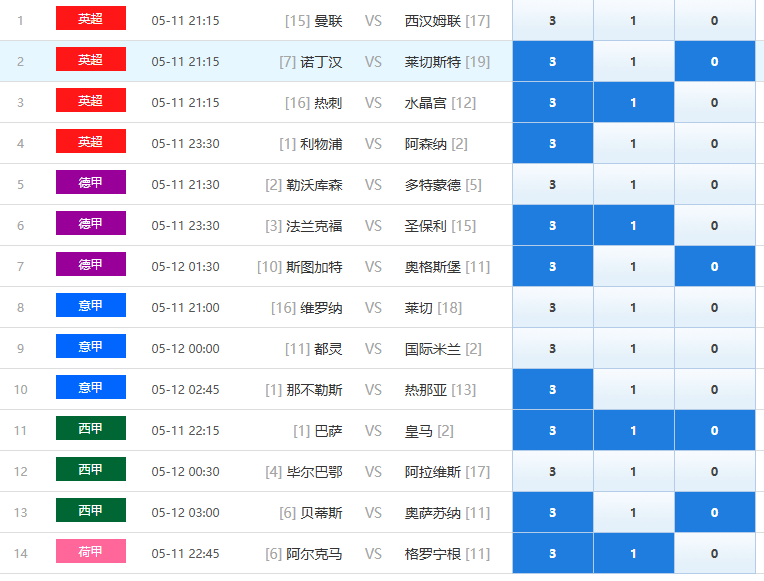Select loss (0) for 热刺 vs 水晶宫
This screenshot has height=581, width=764.
(715, 102)
